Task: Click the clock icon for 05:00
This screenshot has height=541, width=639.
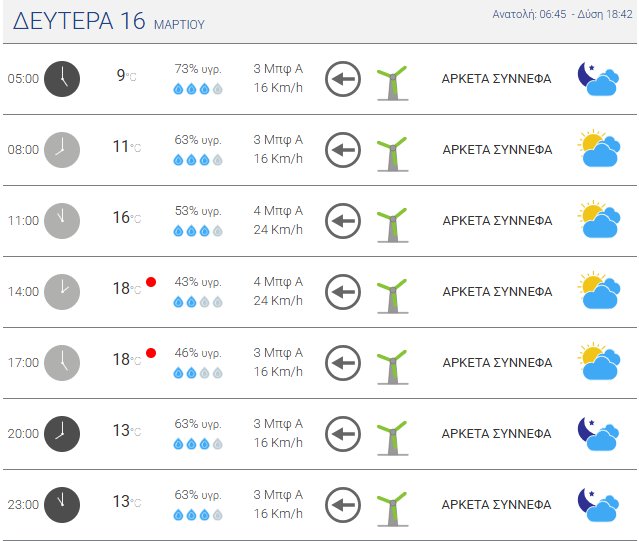Action: (x=62, y=79)
